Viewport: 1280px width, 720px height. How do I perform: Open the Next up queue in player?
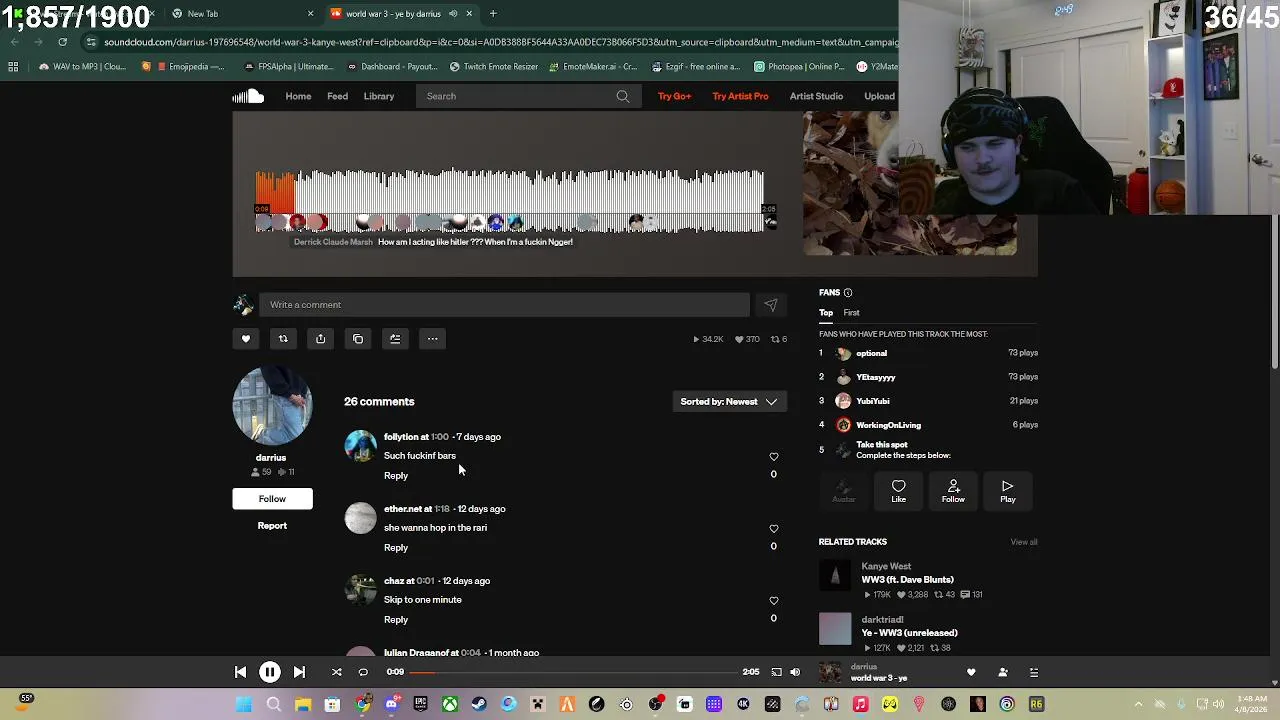[1034, 673]
